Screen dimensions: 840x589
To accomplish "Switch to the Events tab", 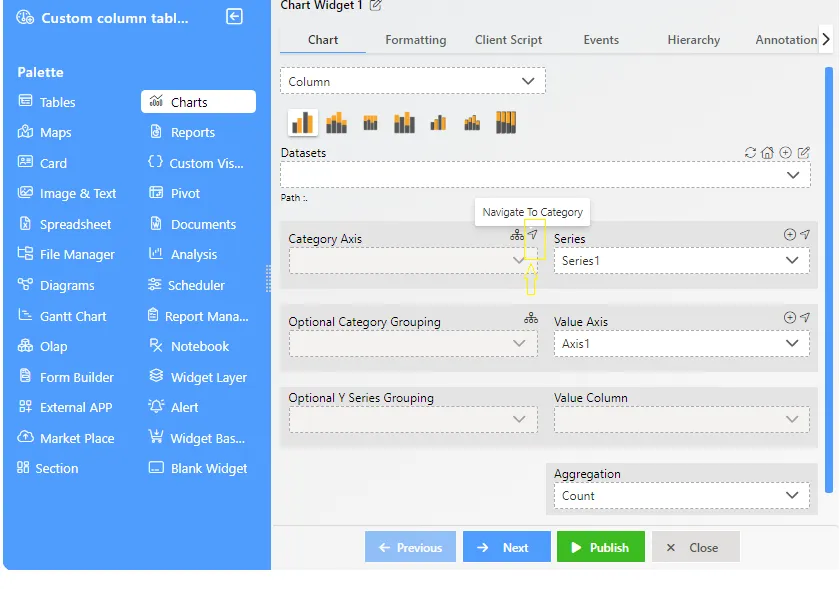I will [601, 40].
